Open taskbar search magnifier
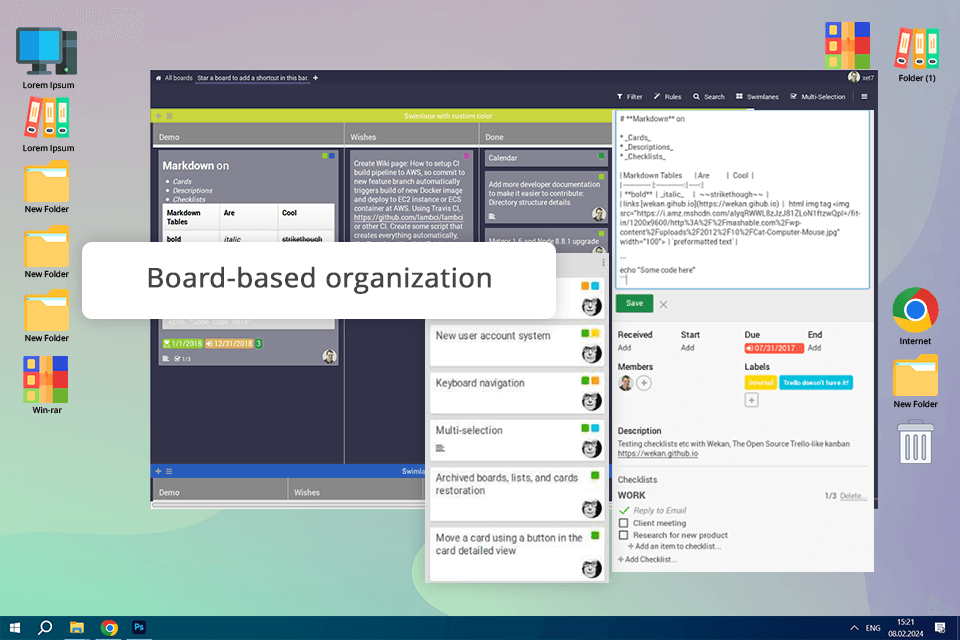Viewport: 960px width, 640px height. [x=45, y=628]
